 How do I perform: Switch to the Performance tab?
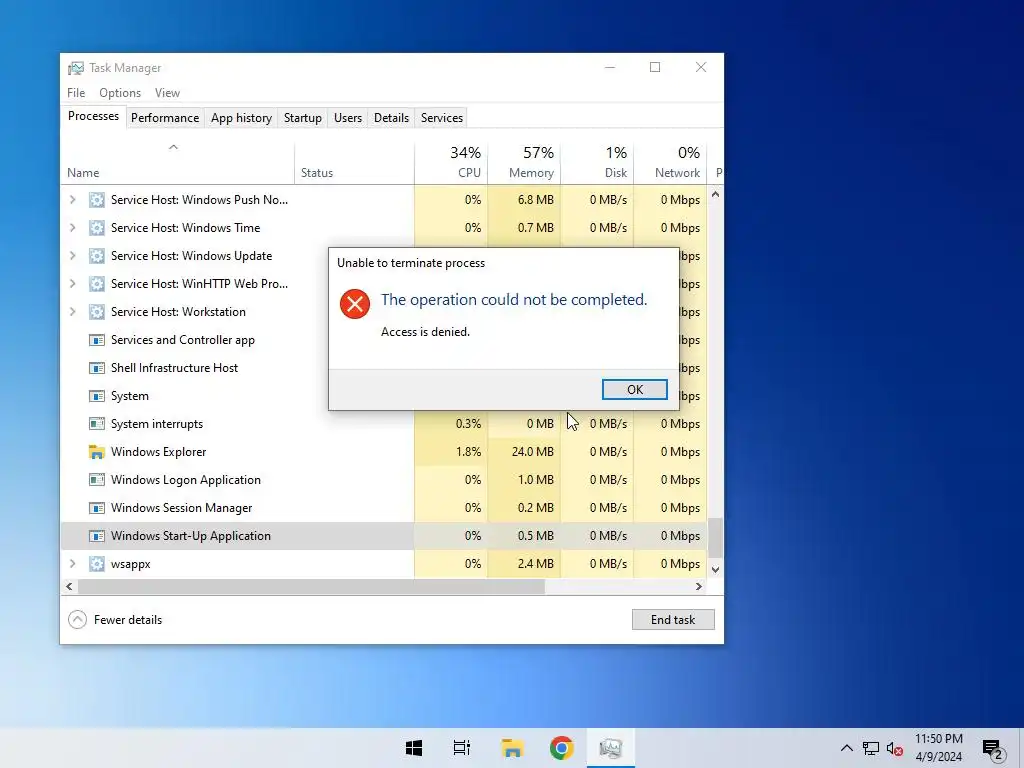pyautogui.click(x=165, y=118)
